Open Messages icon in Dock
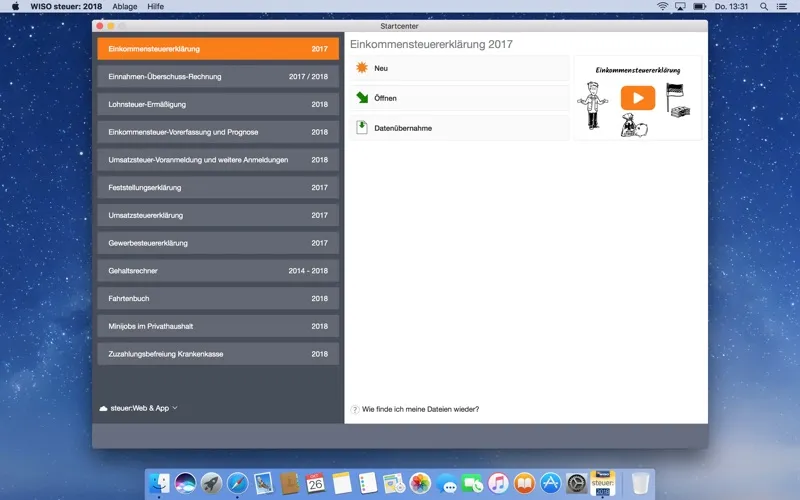Screen dimensions: 800x500 pos(446,483)
